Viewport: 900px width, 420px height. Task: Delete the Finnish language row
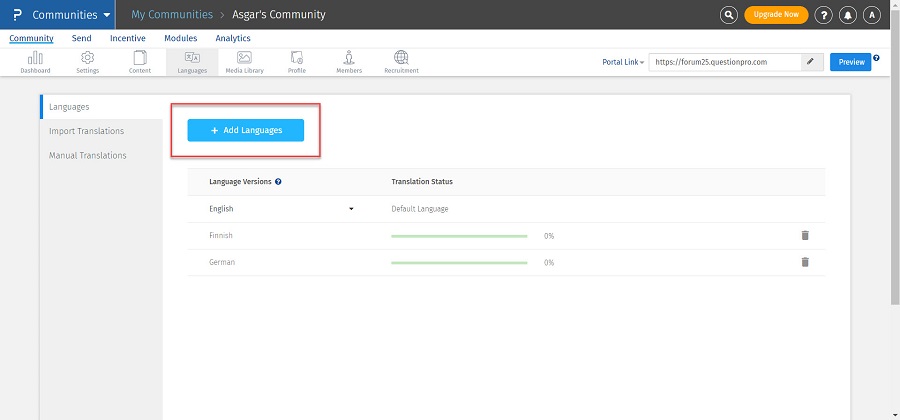tap(805, 236)
